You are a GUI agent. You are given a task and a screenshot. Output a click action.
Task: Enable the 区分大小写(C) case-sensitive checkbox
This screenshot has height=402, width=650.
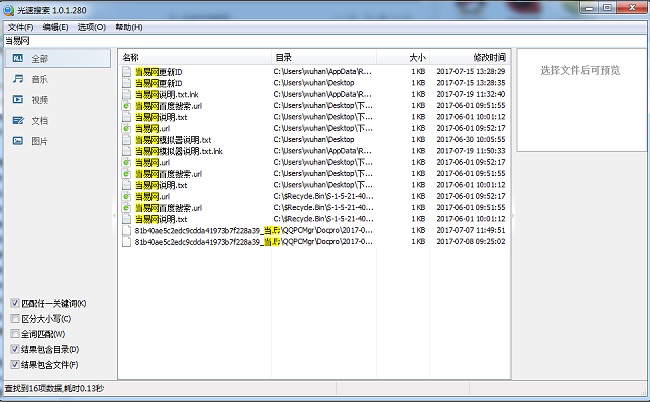click(13, 319)
